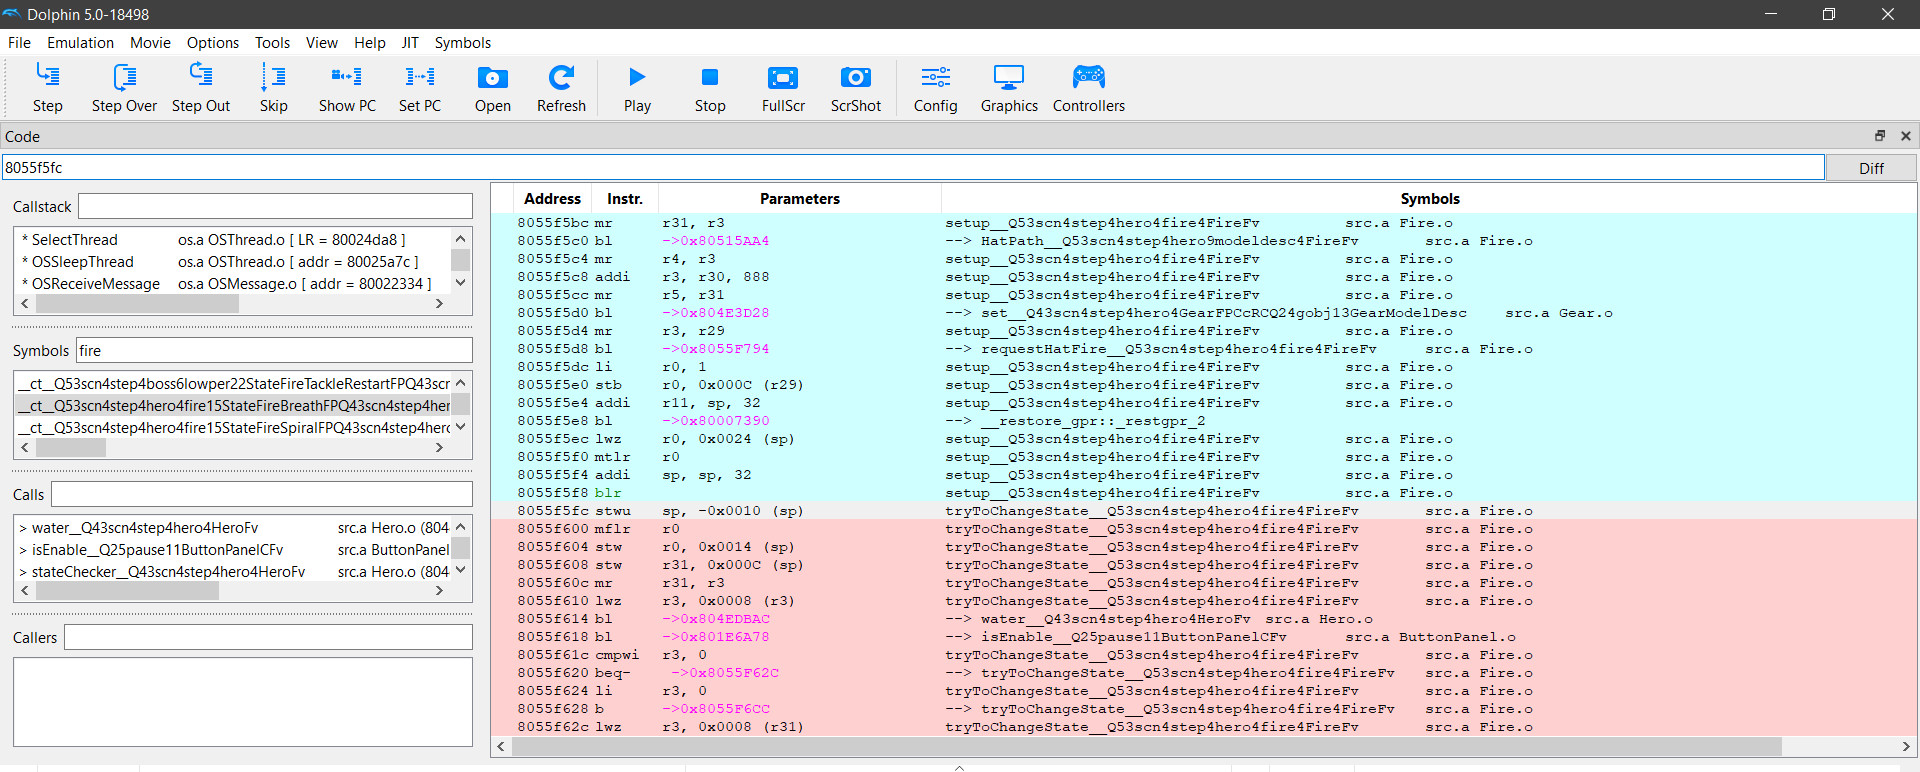Open the Symbols menu
Viewport: 1920px width, 772px height.
pos(462,43)
